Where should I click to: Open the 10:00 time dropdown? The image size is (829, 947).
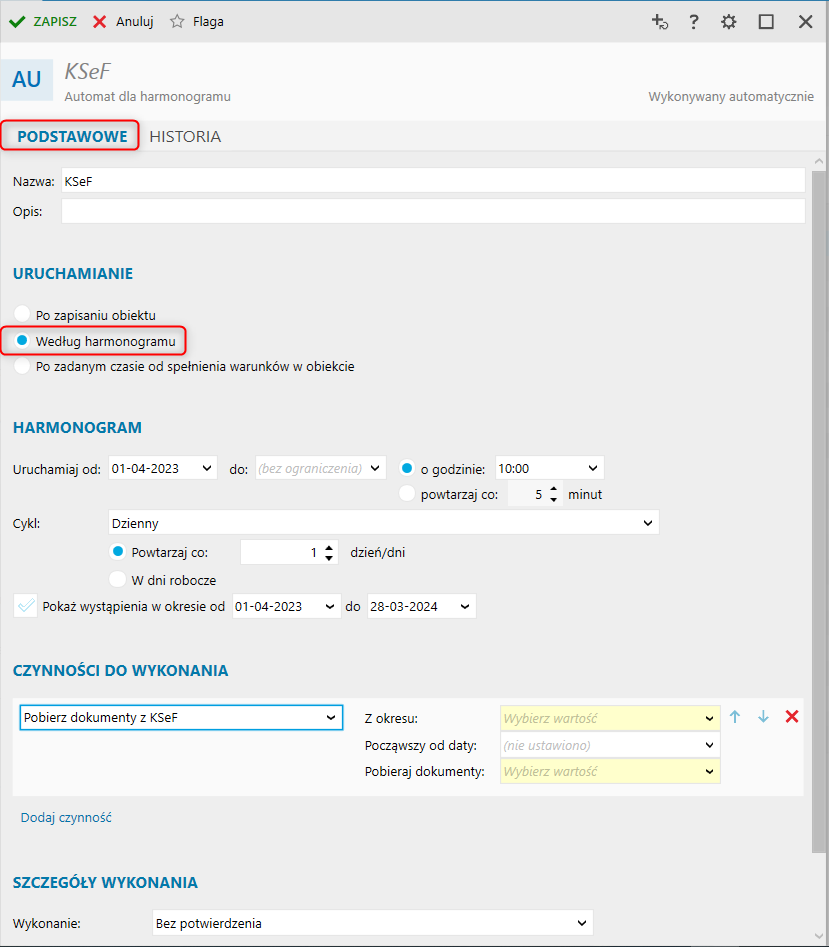point(592,469)
